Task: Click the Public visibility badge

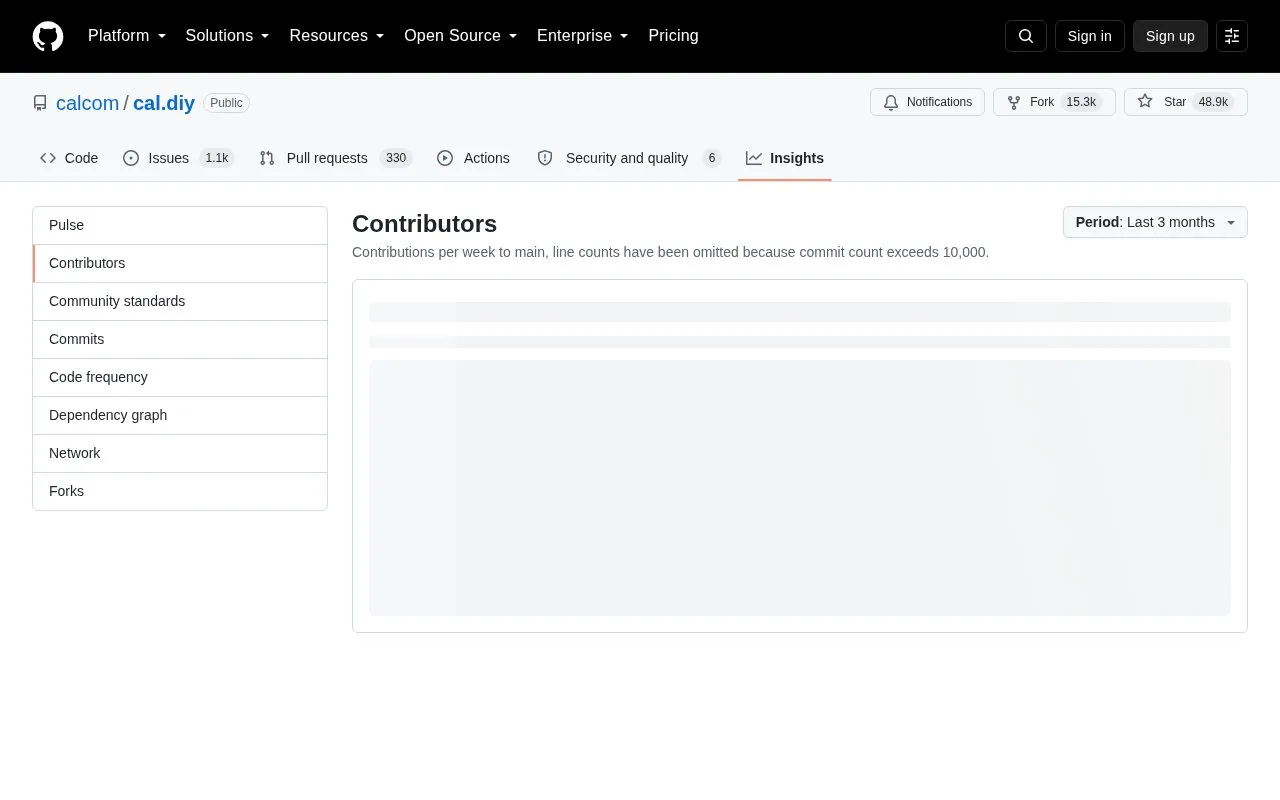Action: (226, 103)
